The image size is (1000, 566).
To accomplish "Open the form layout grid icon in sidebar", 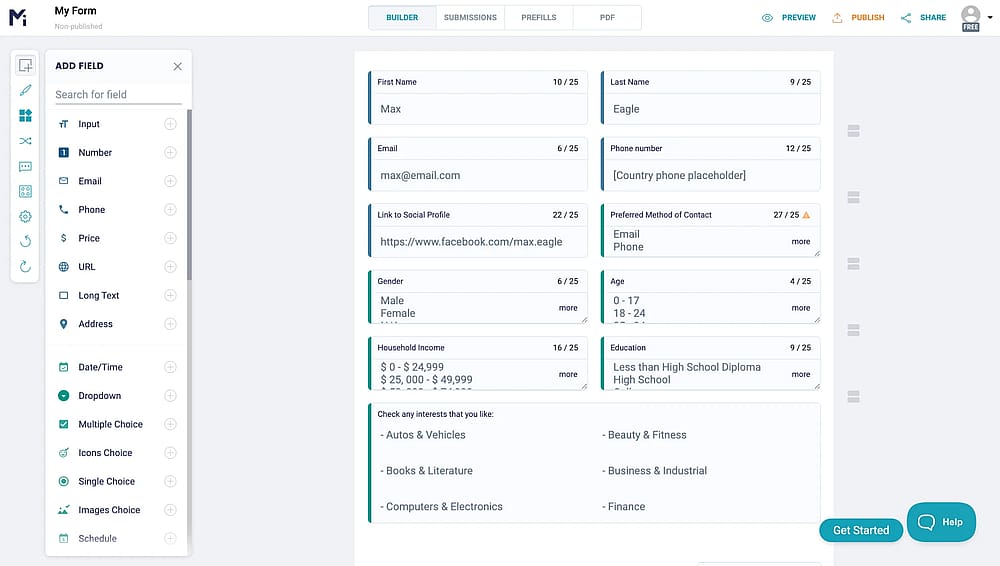I will 26,191.
